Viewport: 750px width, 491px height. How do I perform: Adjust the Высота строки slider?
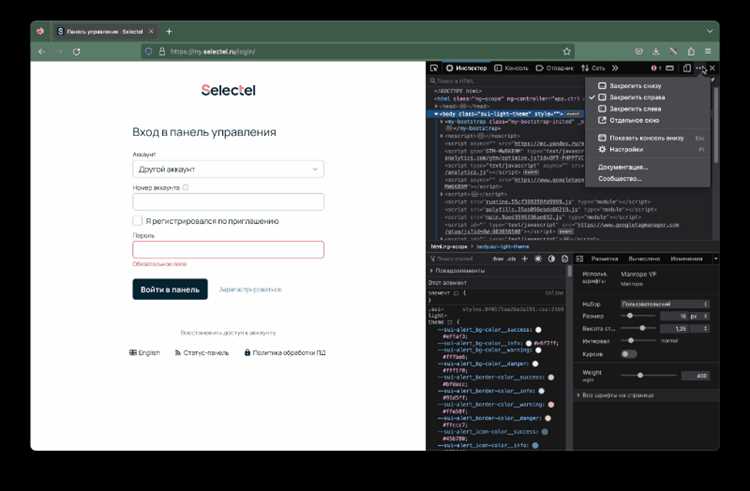click(x=639, y=328)
